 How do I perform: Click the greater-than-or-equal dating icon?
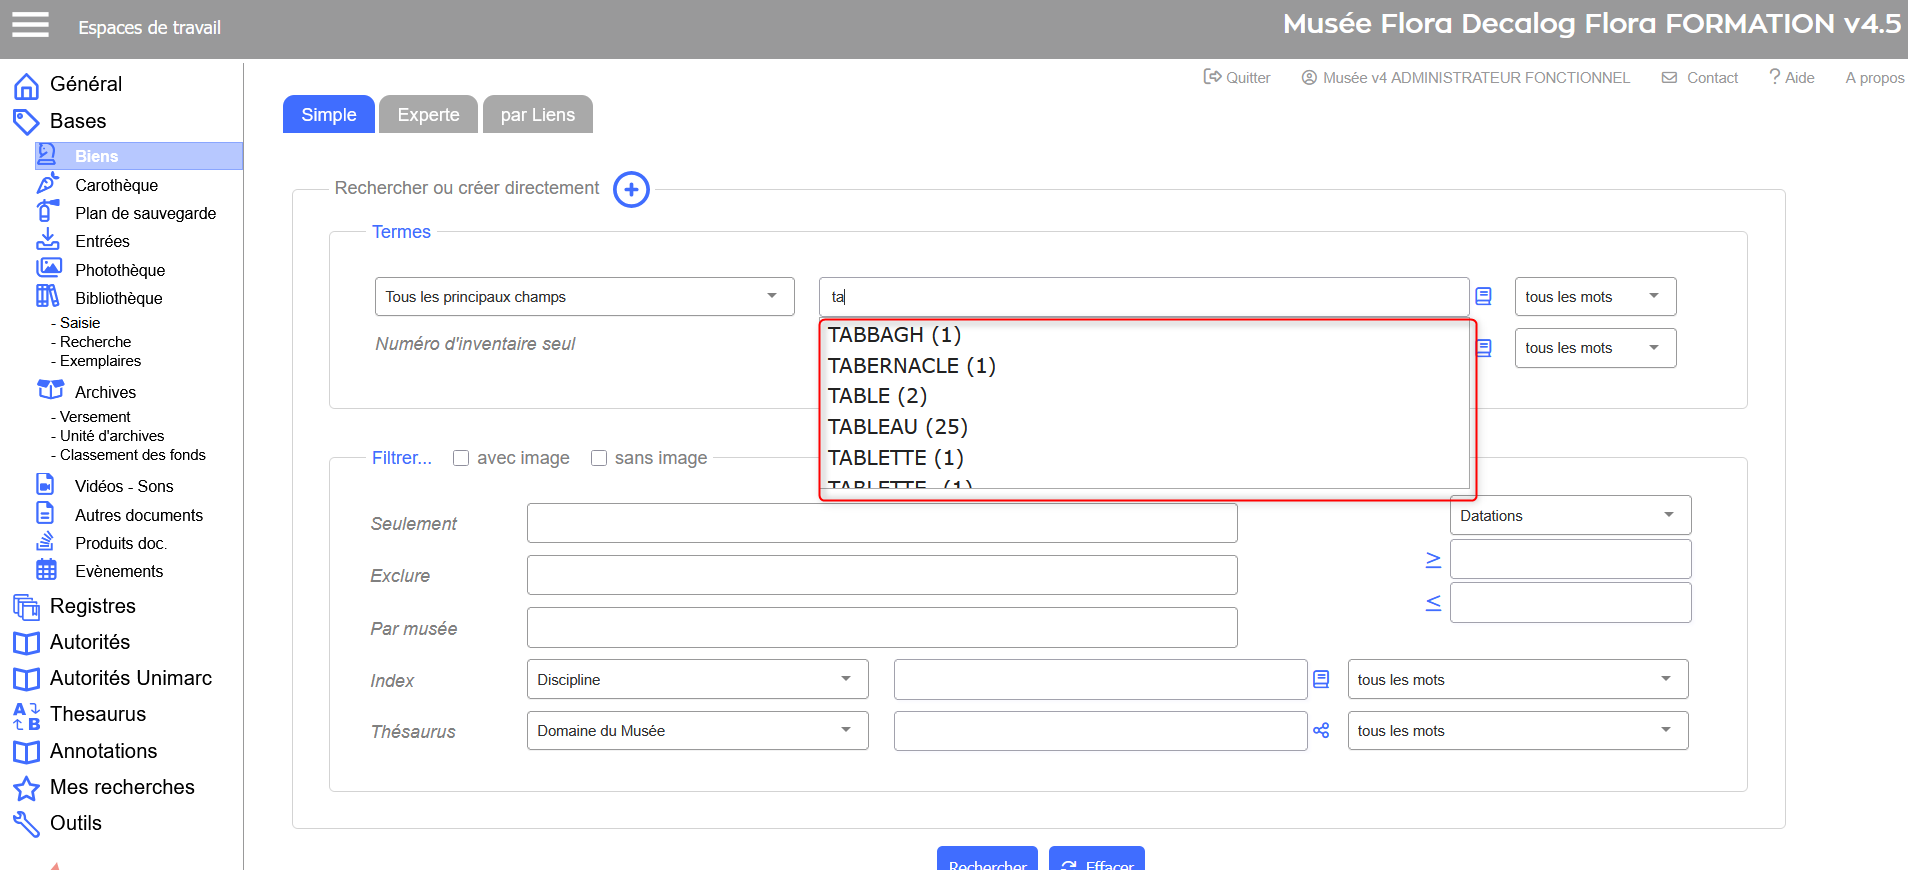tap(1433, 560)
